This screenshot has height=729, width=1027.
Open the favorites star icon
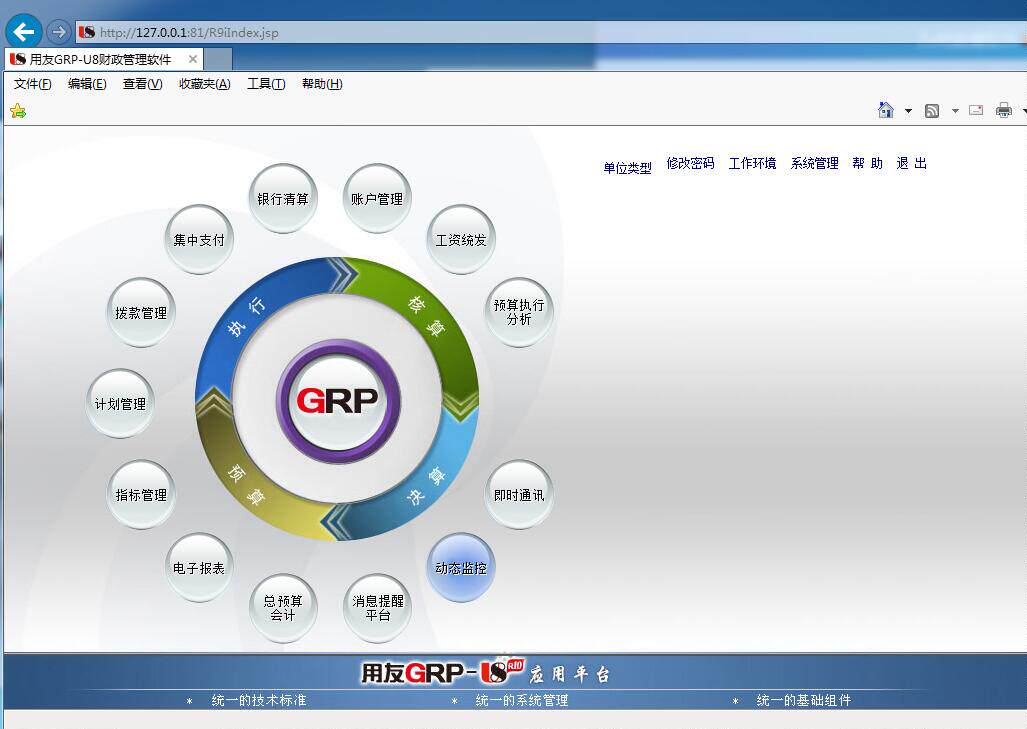[x=18, y=111]
